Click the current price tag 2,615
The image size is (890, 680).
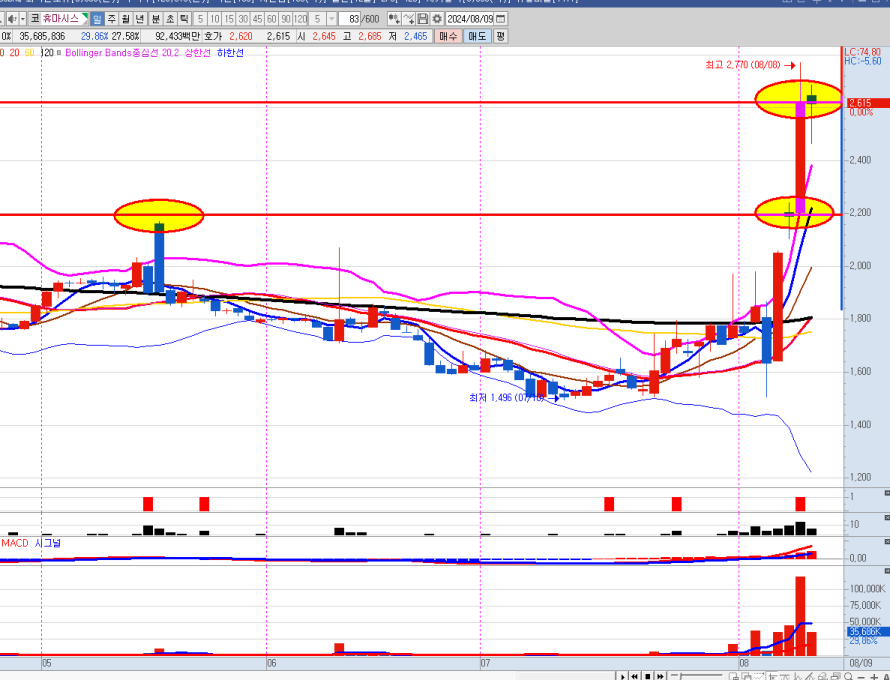tap(868, 103)
